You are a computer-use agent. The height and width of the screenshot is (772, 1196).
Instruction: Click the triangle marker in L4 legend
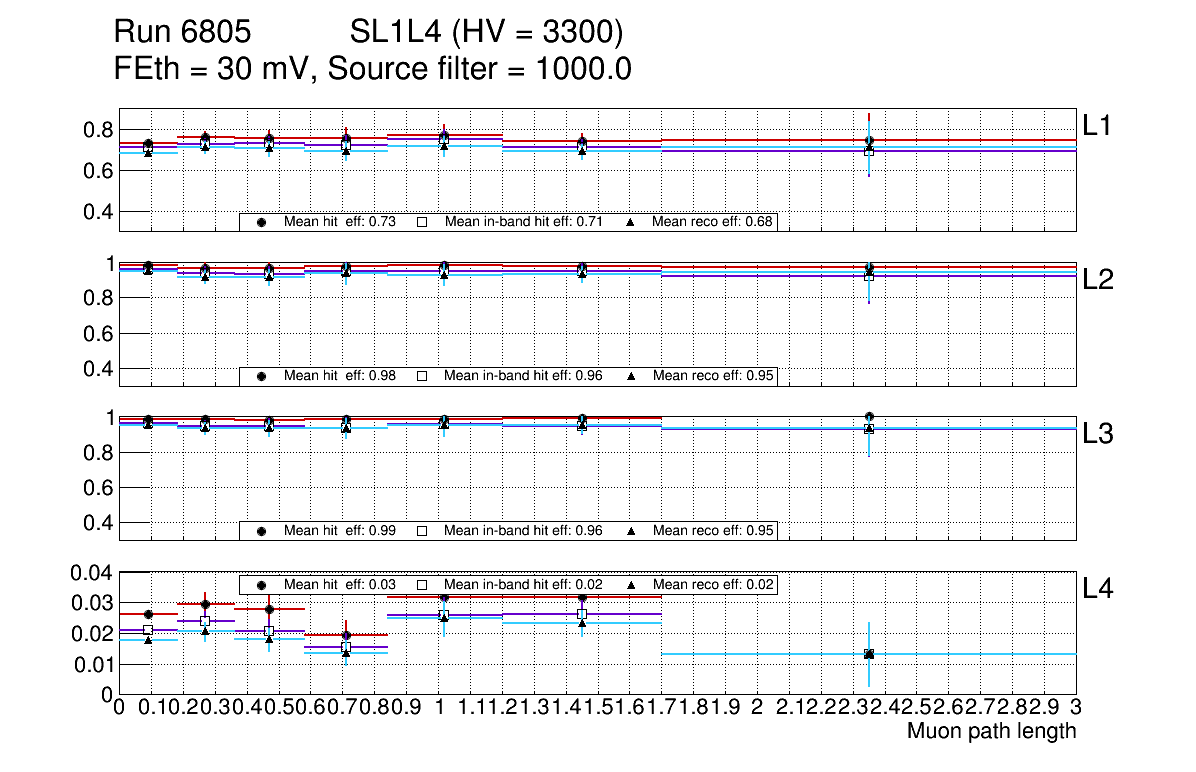pos(631,584)
